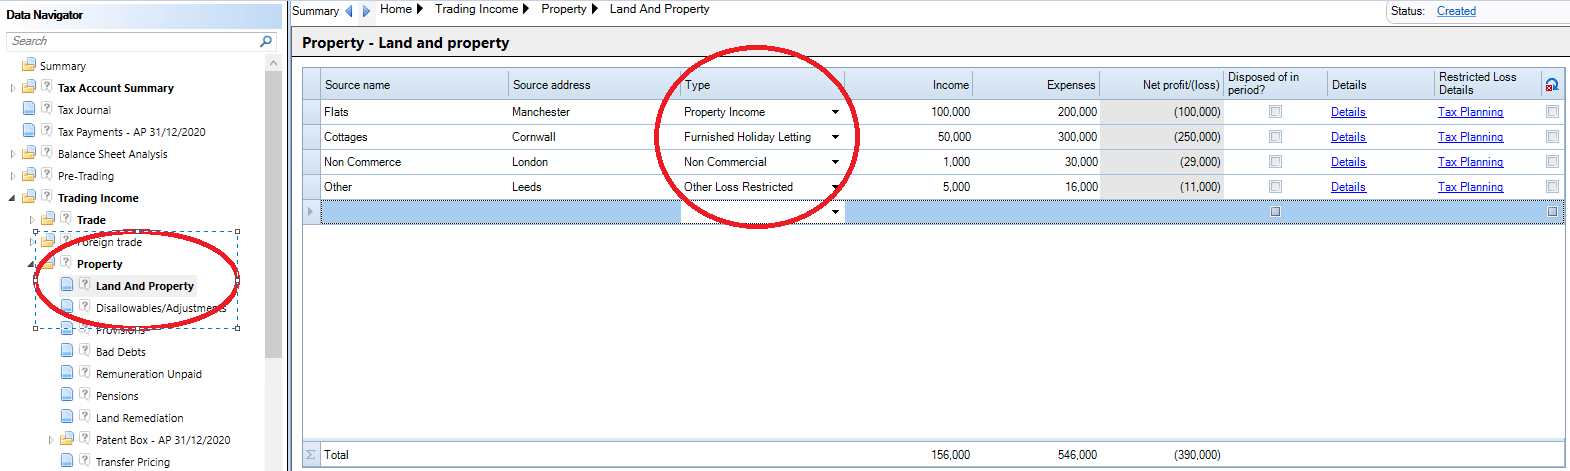Click the folder icon beside Balance Sheet Analysis
1570x471 pixels.
tap(29, 153)
